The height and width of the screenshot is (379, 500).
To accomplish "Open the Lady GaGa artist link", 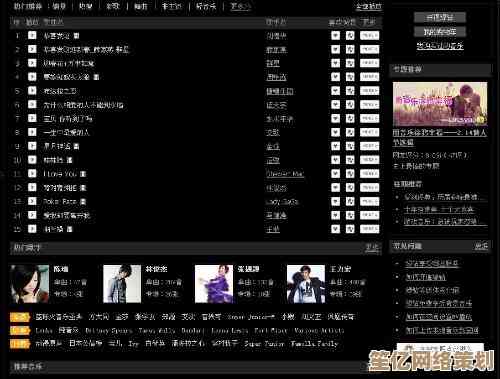I will [x=282, y=202].
